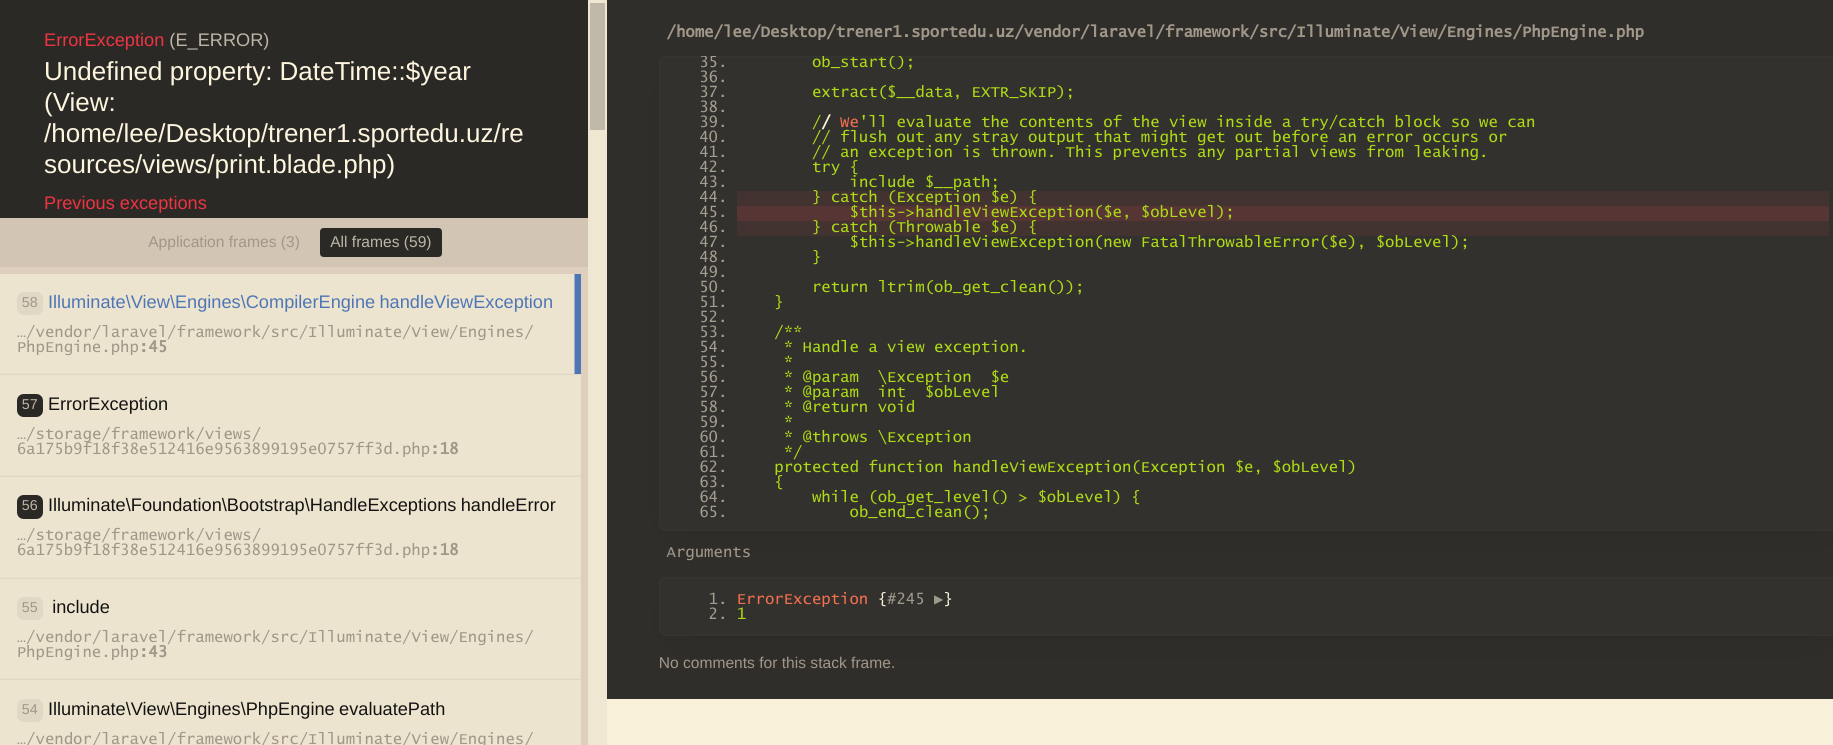Image resolution: width=1833 pixels, height=745 pixels.
Task: Select frame 56 HandleExceptions handleError
Action: (288, 527)
